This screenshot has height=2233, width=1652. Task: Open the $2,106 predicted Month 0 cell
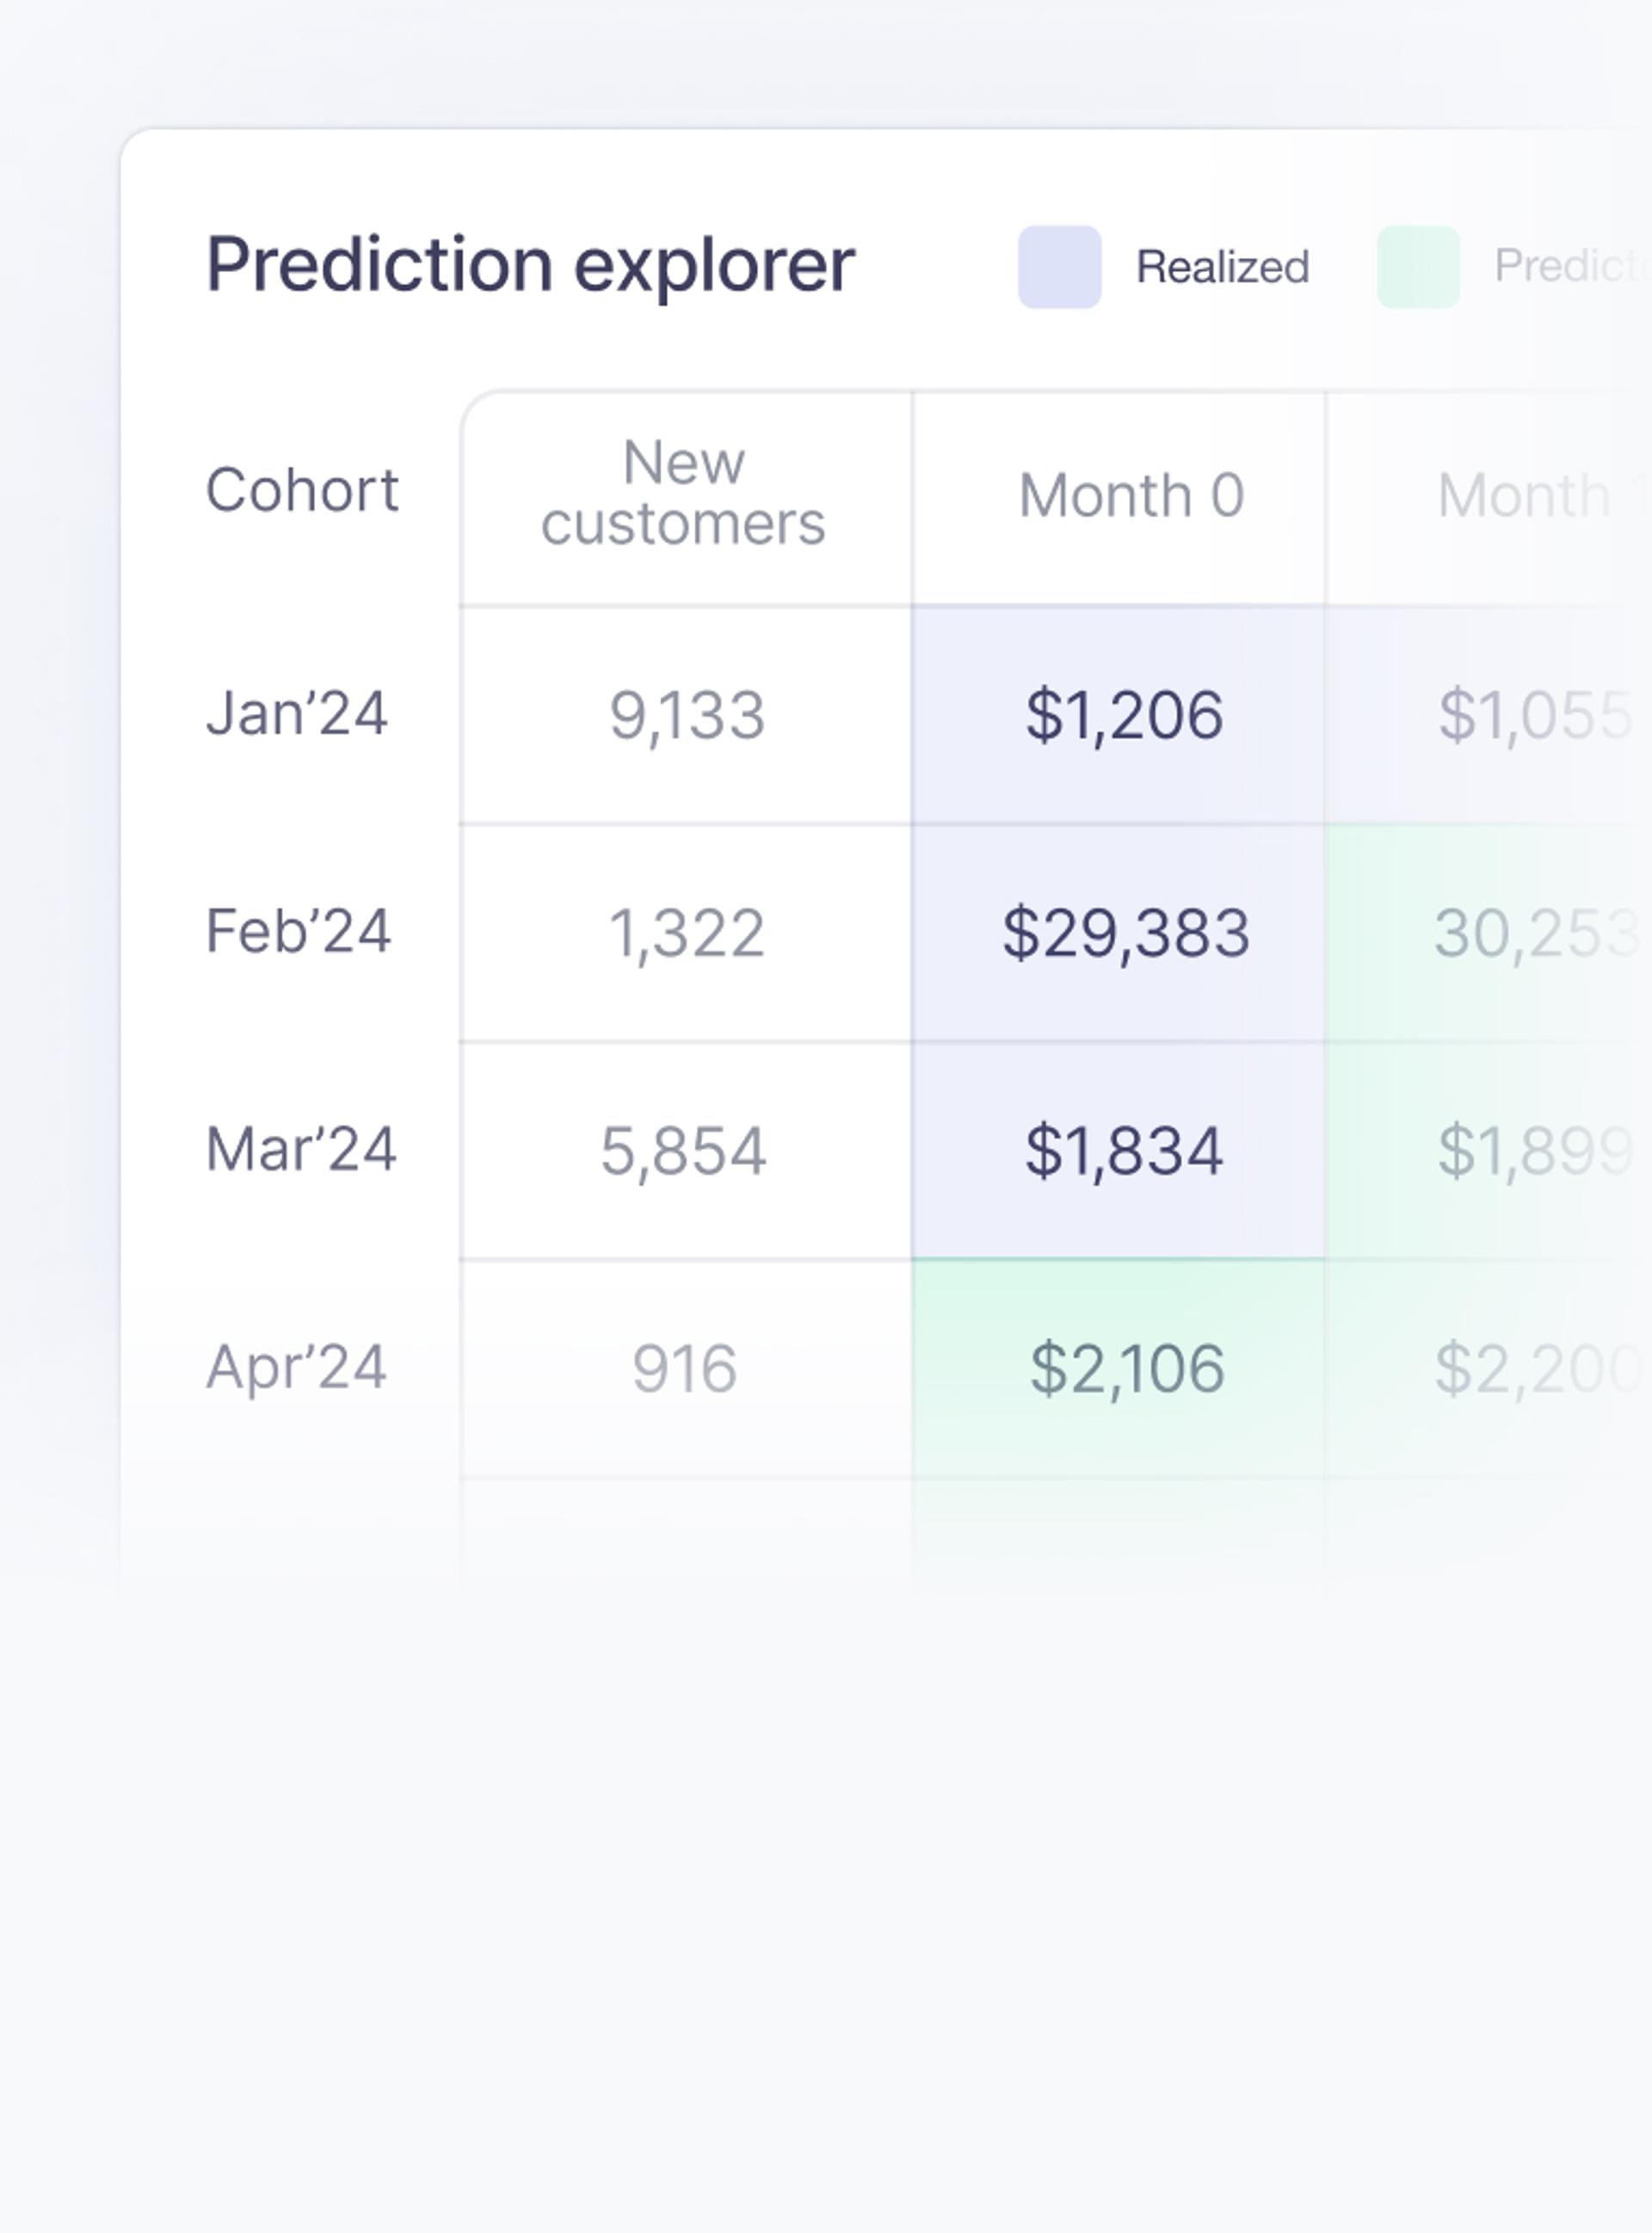click(x=1119, y=1369)
